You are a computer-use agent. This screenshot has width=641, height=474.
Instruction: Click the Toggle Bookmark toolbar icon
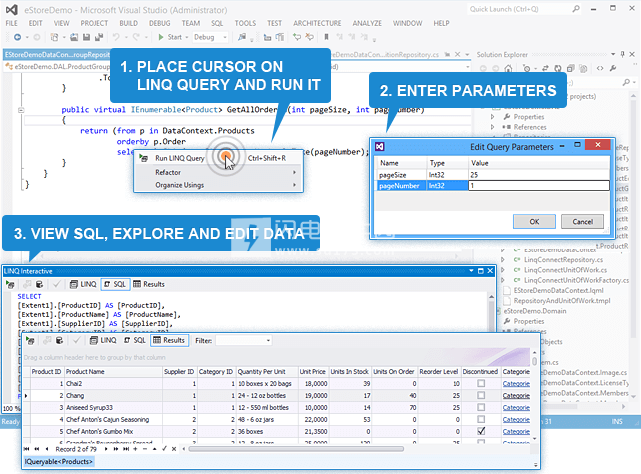point(326,37)
